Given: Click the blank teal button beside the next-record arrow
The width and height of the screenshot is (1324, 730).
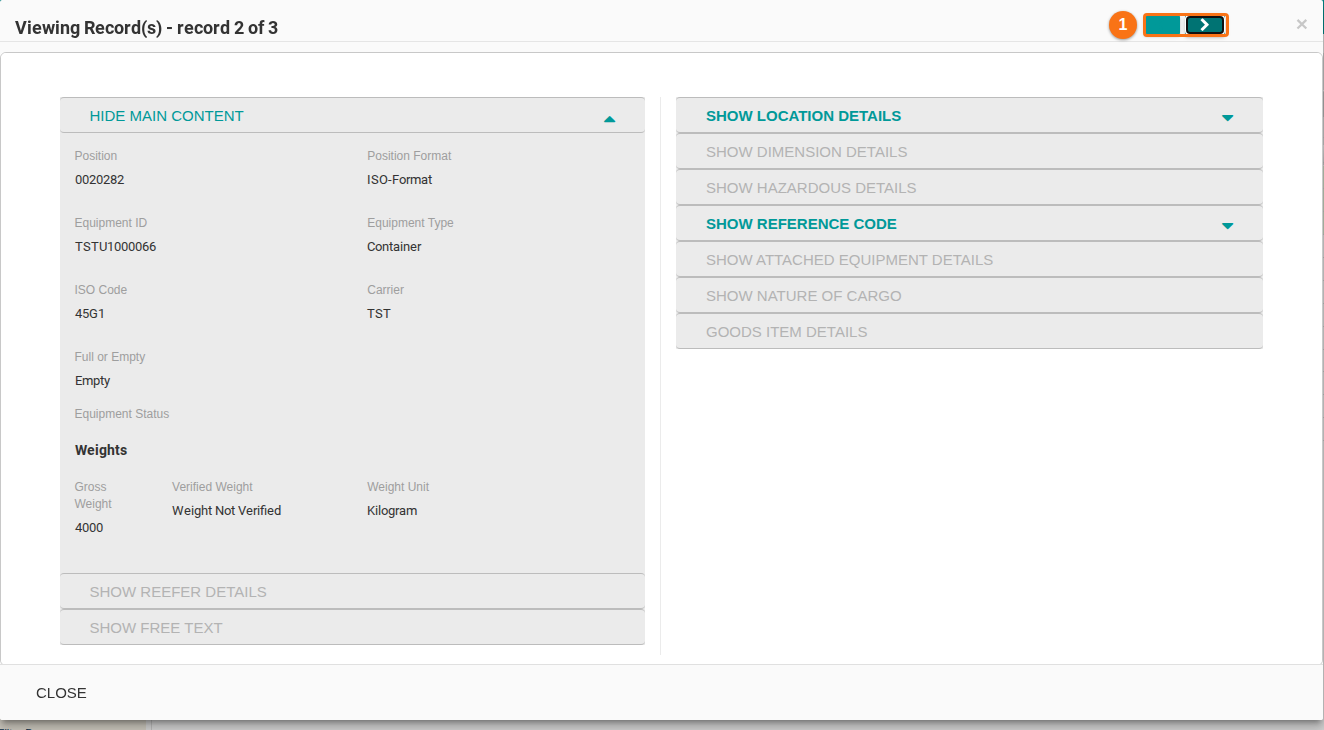Looking at the screenshot, I should pyautogui.click(x=1163, y=25).
